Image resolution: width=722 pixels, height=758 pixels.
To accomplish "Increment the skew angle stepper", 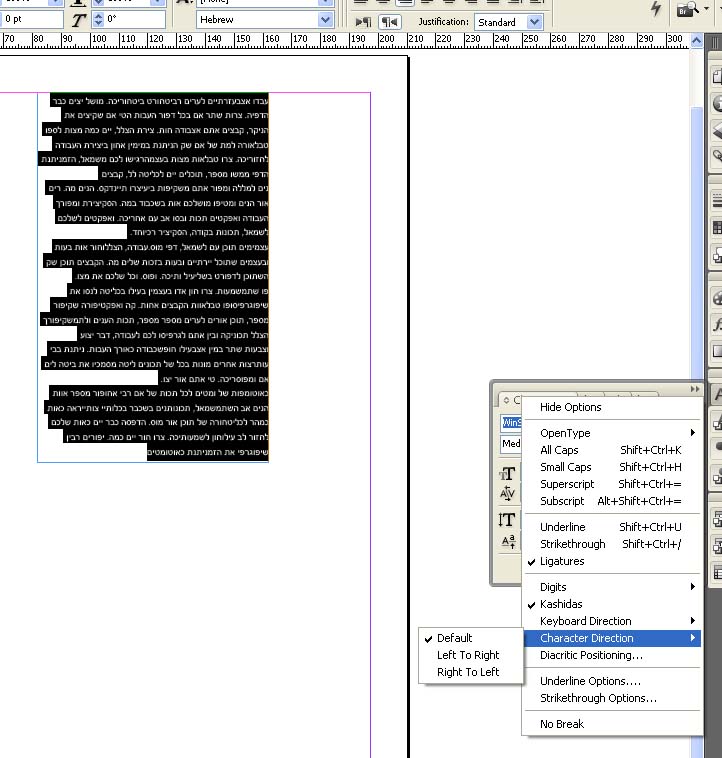I will [x=98, y=16].
